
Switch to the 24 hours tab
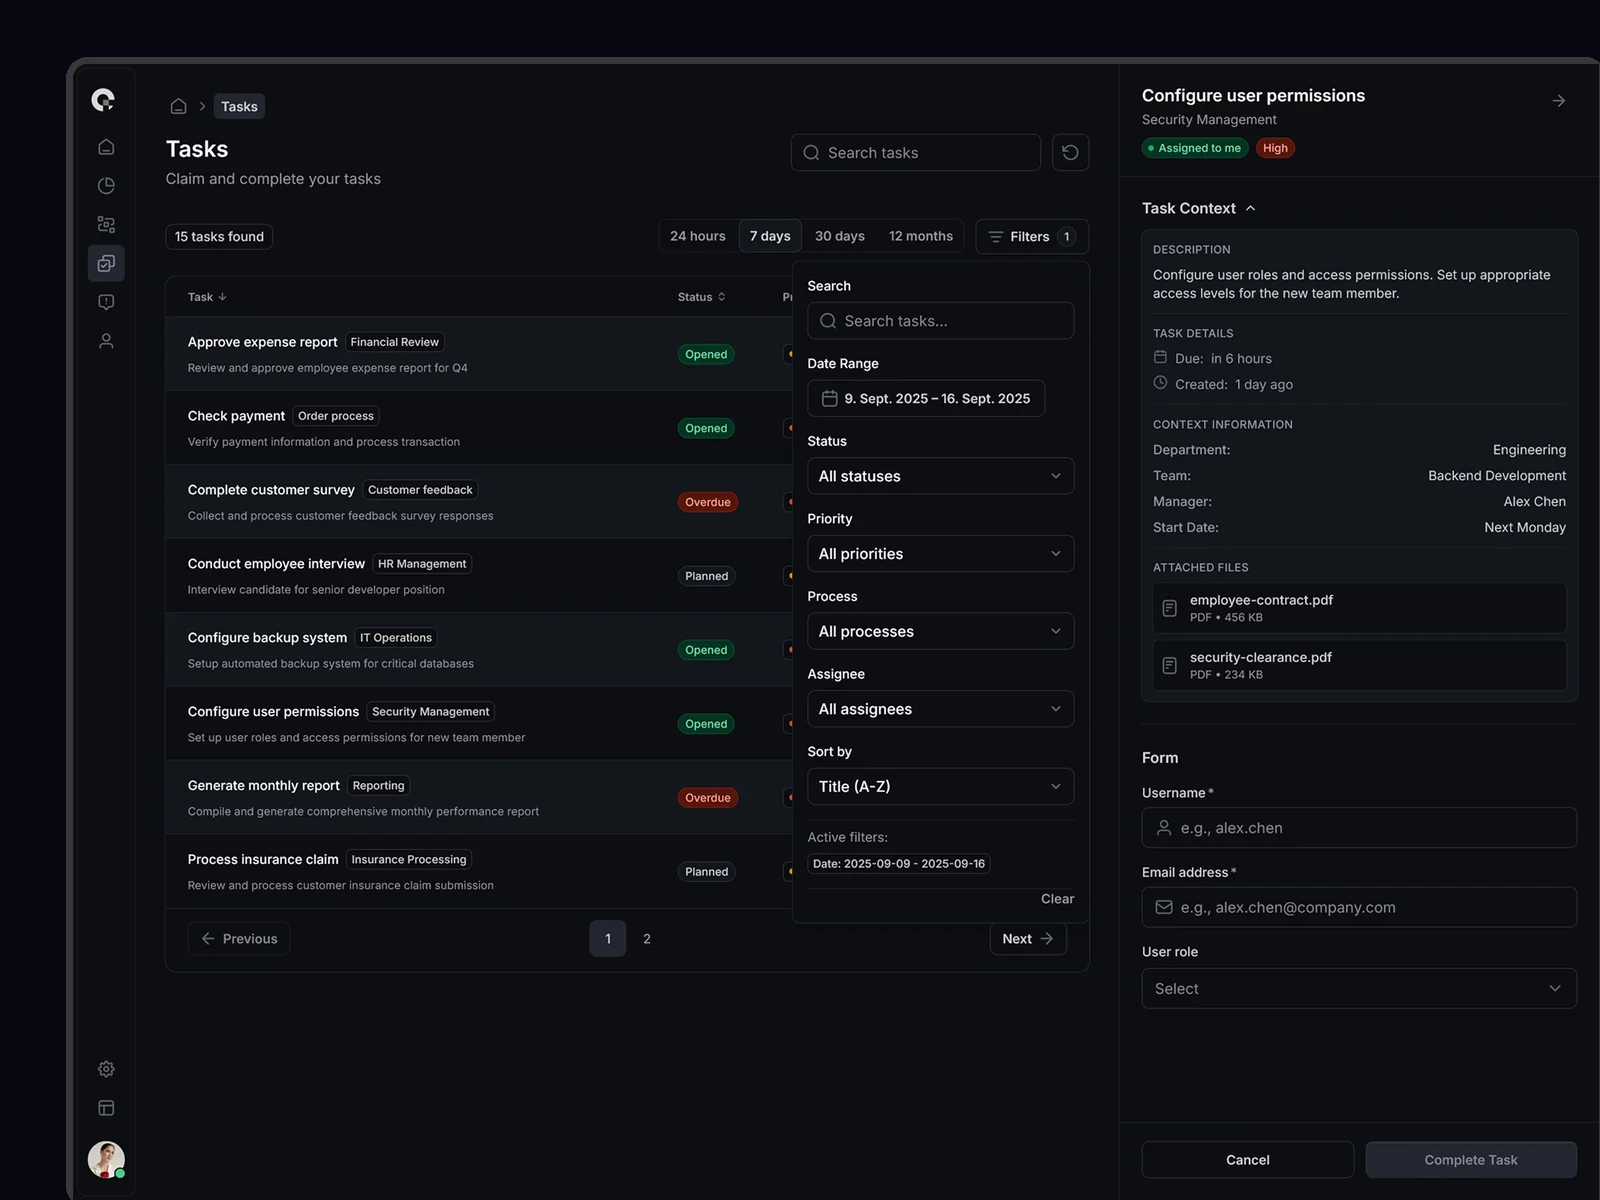coord(698,237)
